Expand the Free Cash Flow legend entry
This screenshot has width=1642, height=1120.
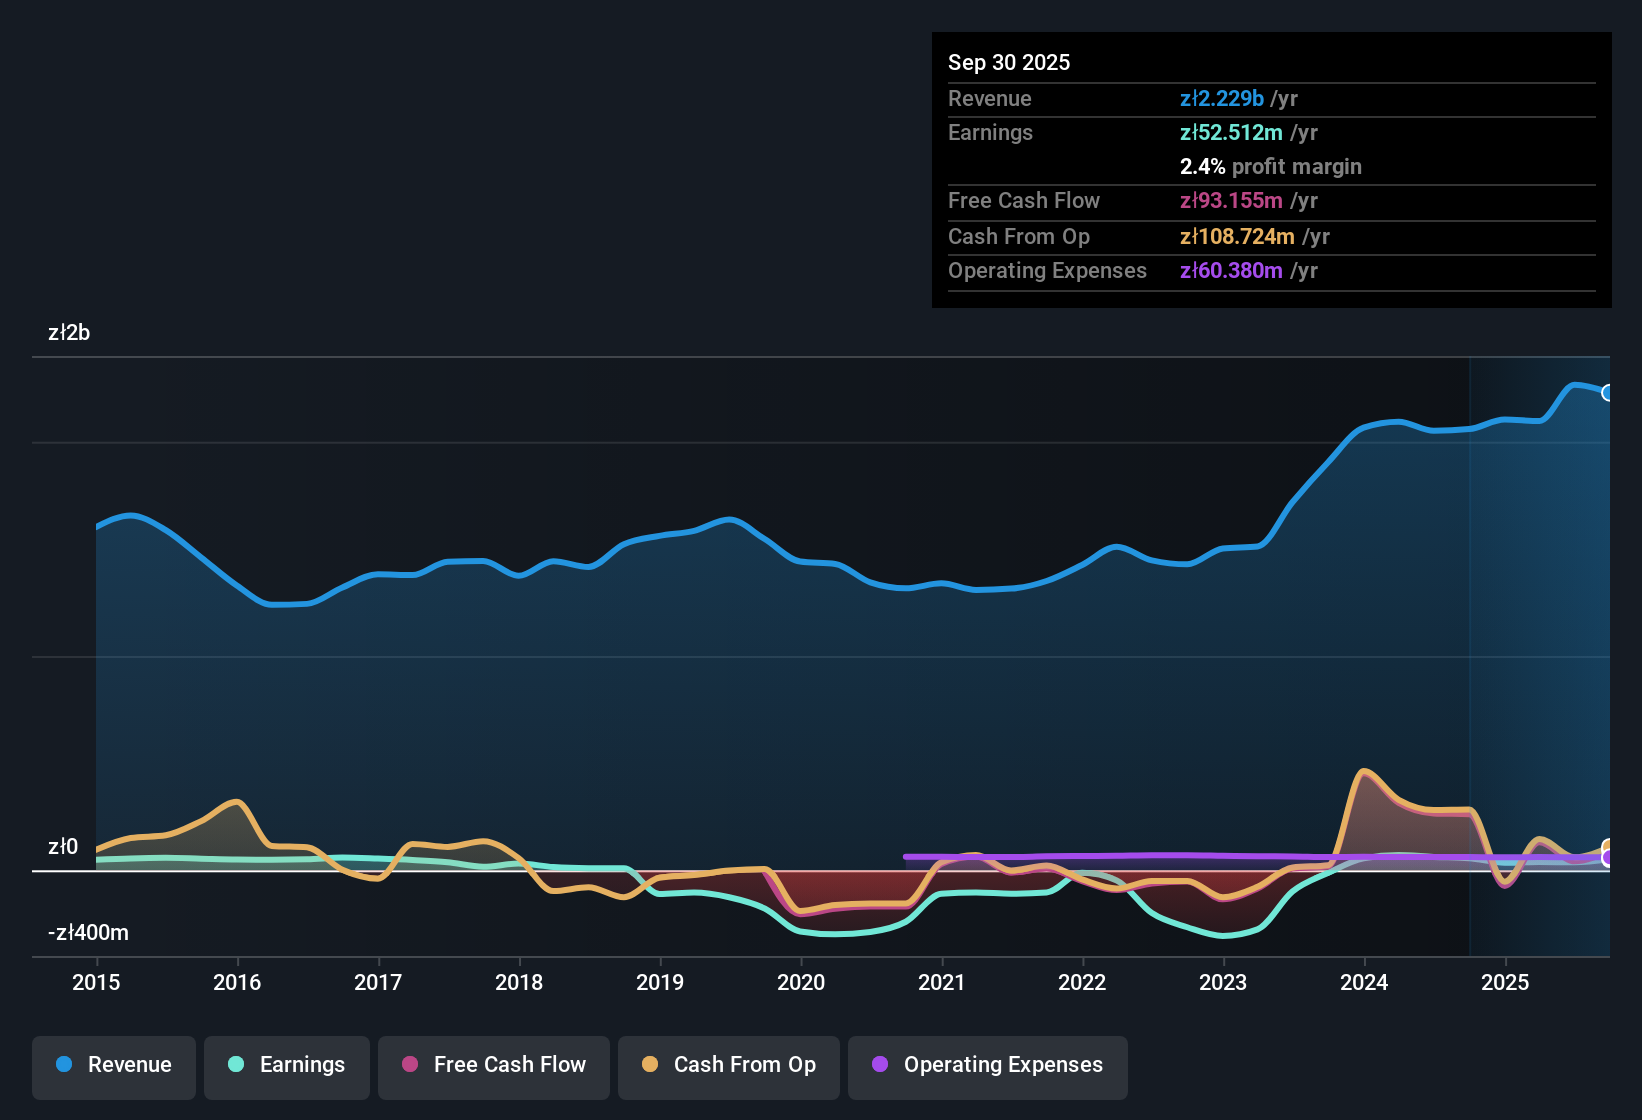pyautogui.click(x=493, y=1065)
